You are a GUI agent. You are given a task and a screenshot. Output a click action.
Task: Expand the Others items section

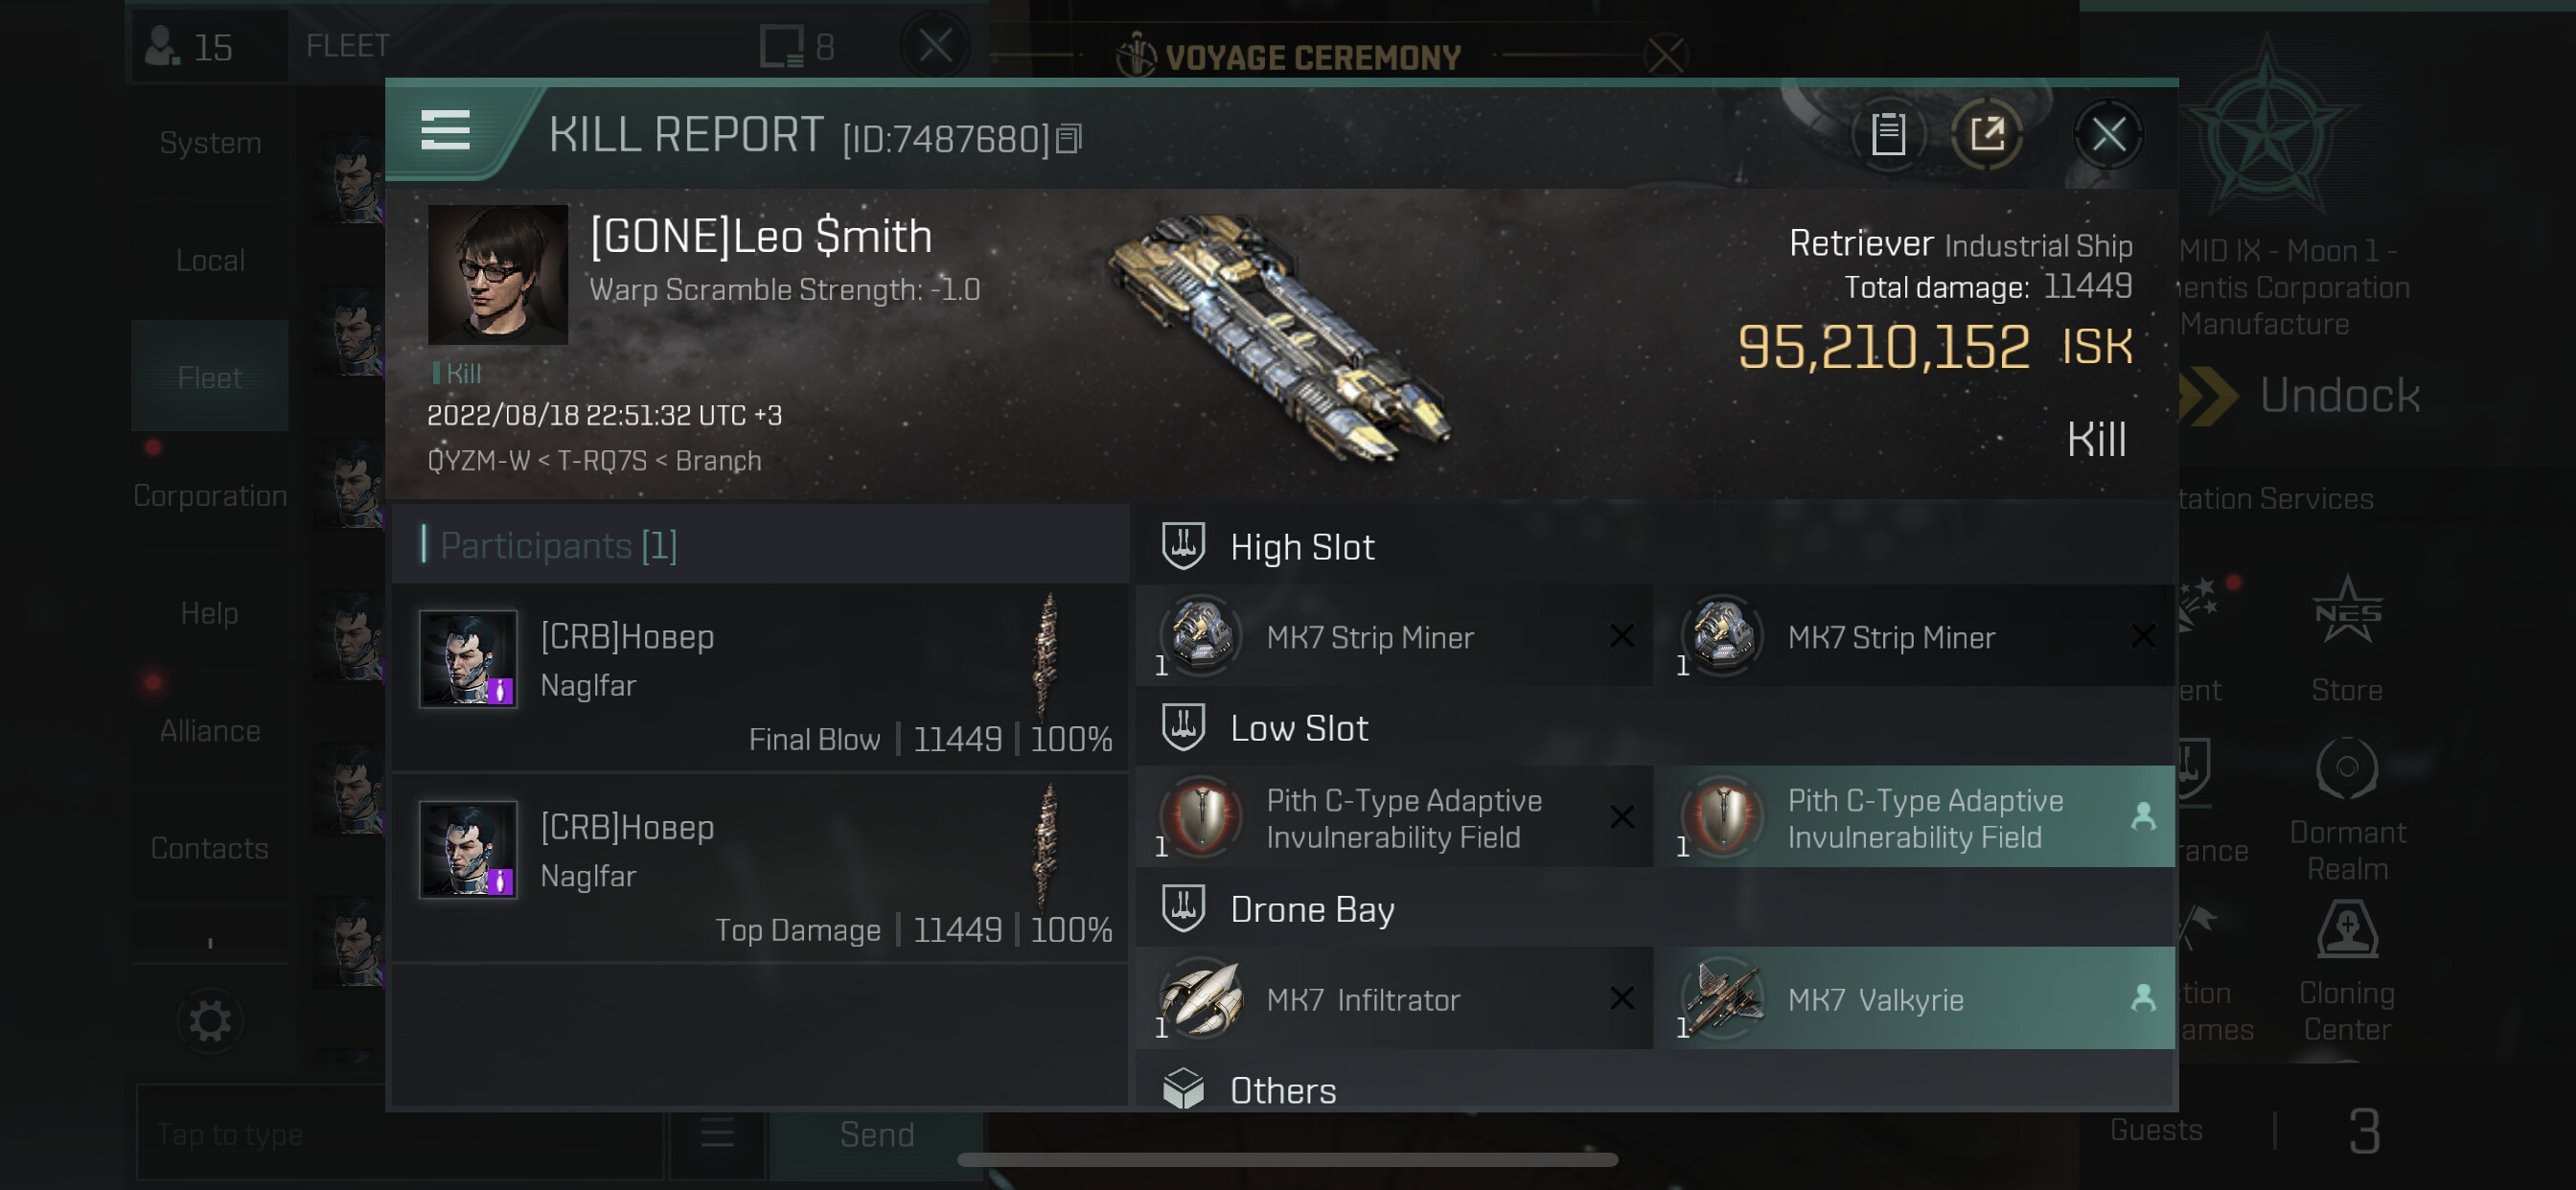coord(1282,1090)
